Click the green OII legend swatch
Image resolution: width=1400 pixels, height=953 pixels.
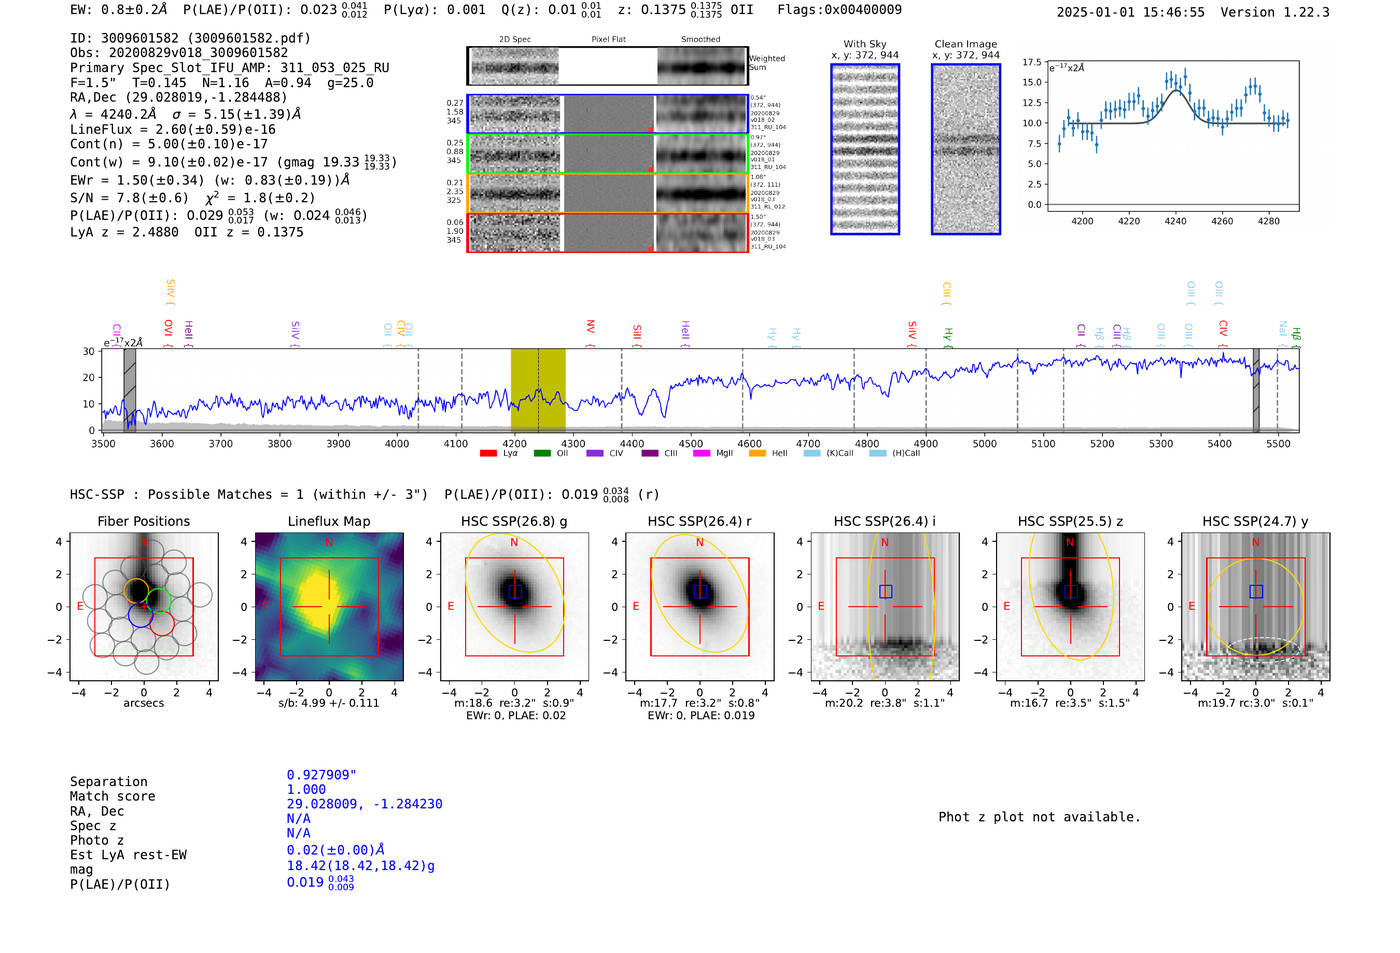(542, 453)
